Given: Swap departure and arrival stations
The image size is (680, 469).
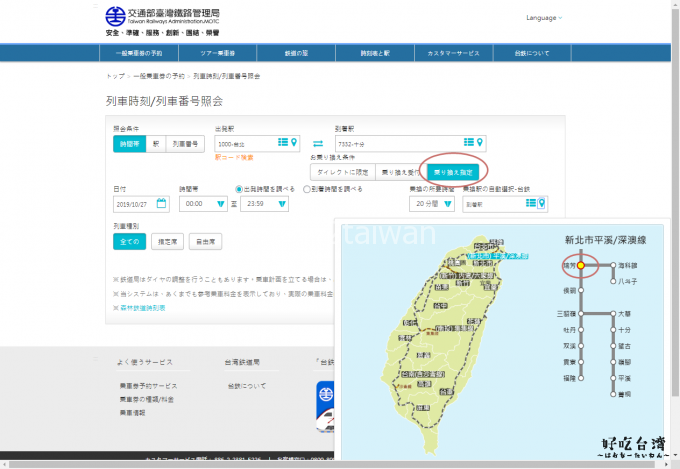Looking at the screenshot, I should tap(318, 144).
